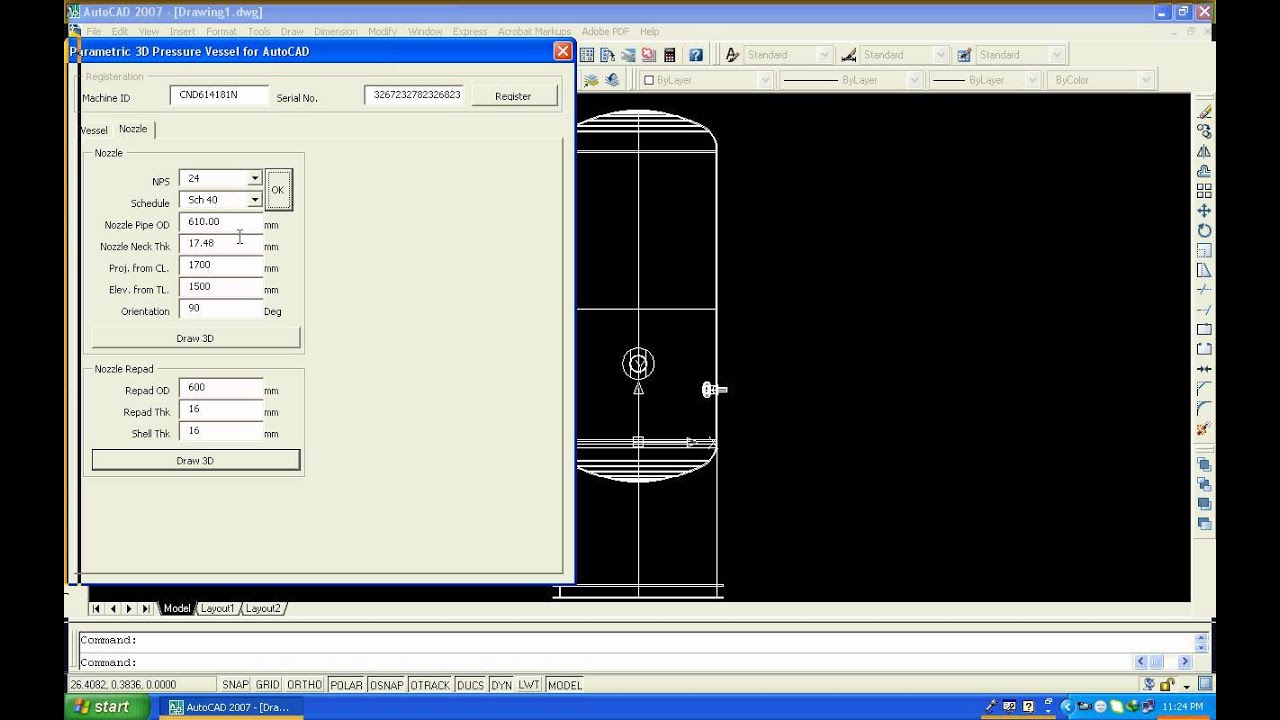This screenshot has width=1280, height=720.
Task: Toggle LWT lineweight display
Action: (x=529, y=685)
